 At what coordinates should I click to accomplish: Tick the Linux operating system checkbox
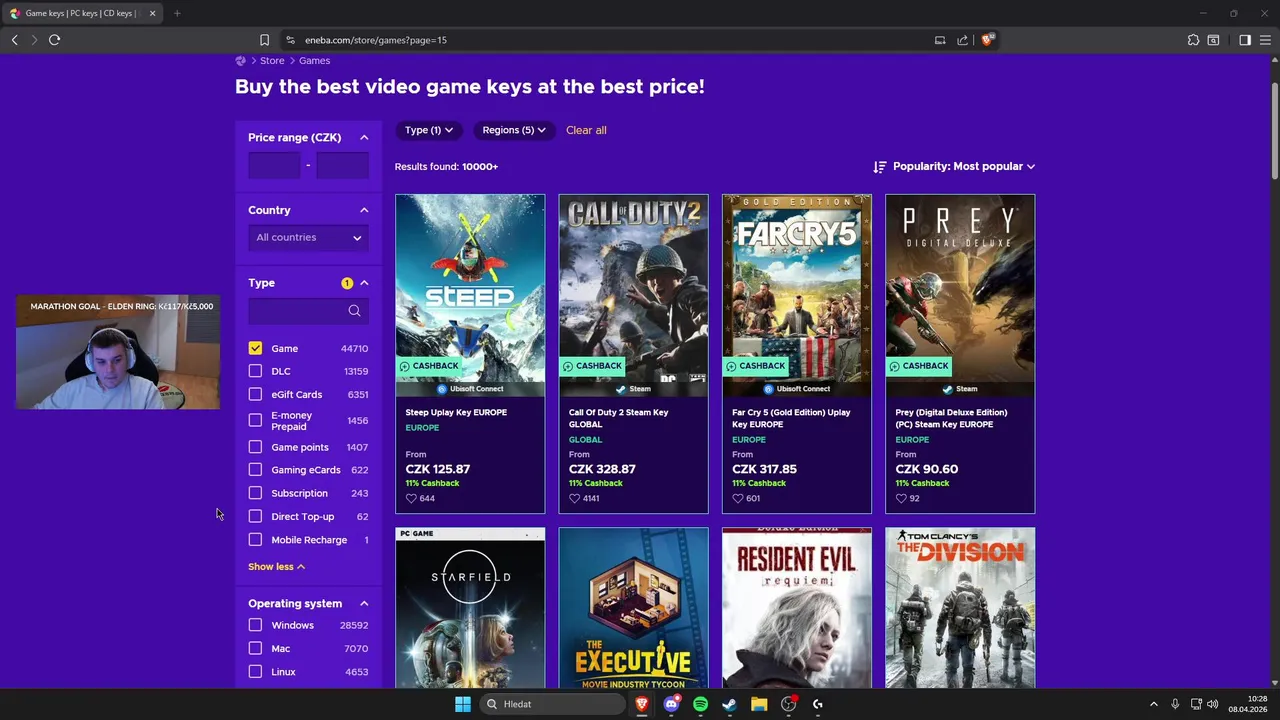click(x=255, y=672)
